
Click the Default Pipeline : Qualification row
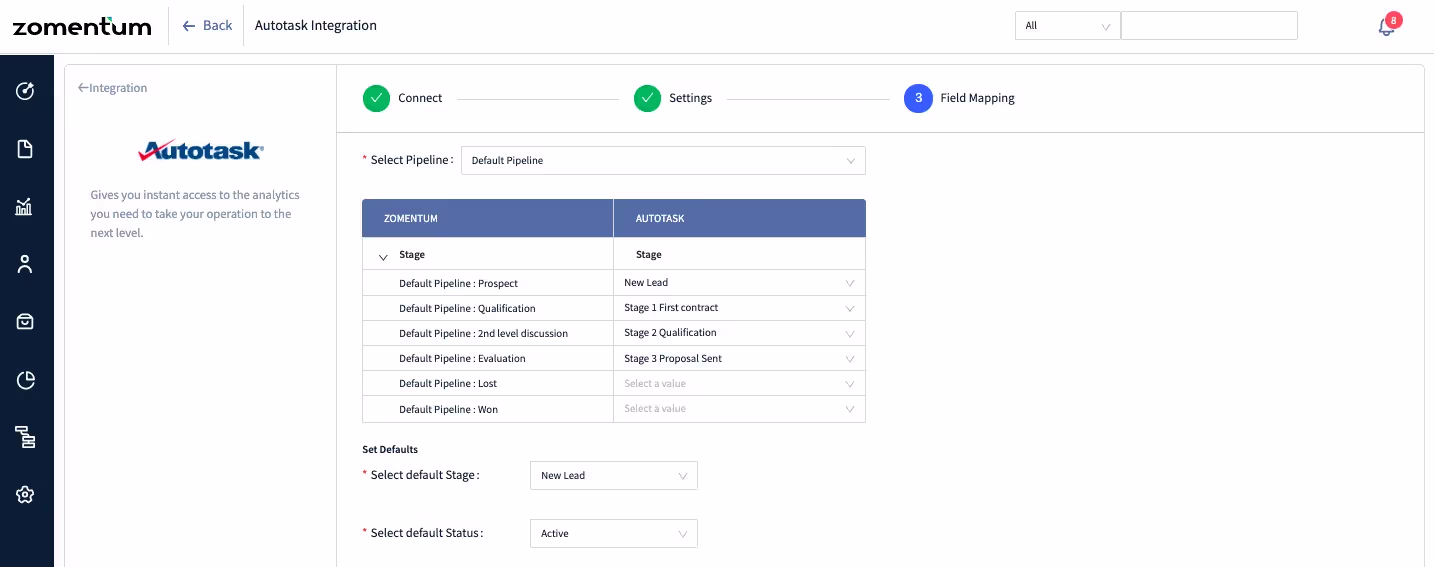pos(488,308)
